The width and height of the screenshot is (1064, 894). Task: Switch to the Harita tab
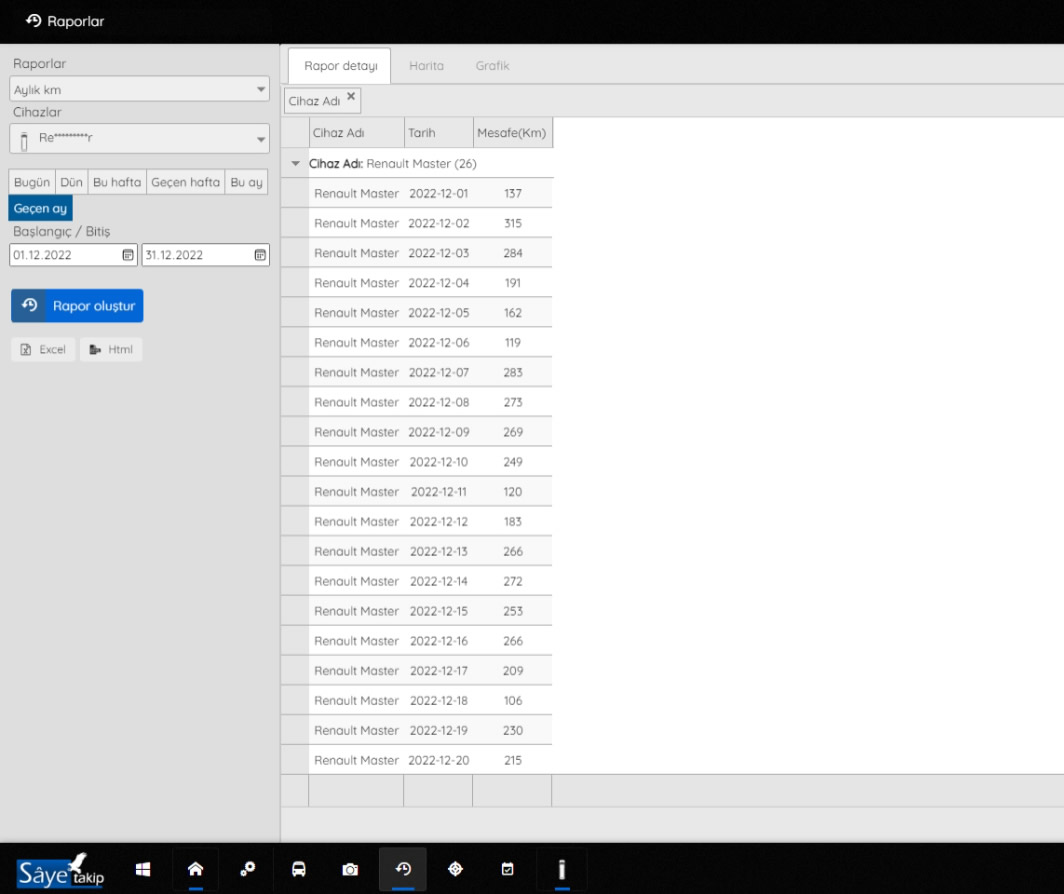coord(426,66)
